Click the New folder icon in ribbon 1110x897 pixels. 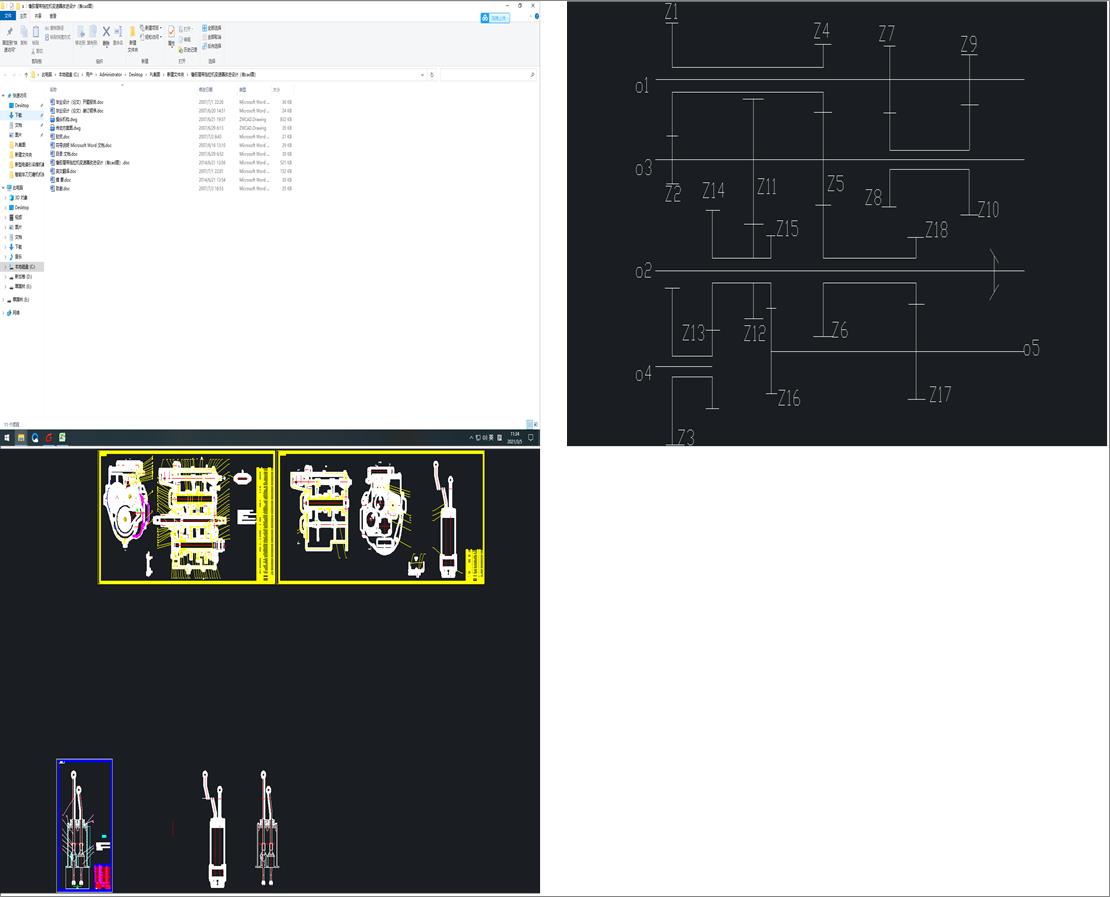(x=132, y=33)
